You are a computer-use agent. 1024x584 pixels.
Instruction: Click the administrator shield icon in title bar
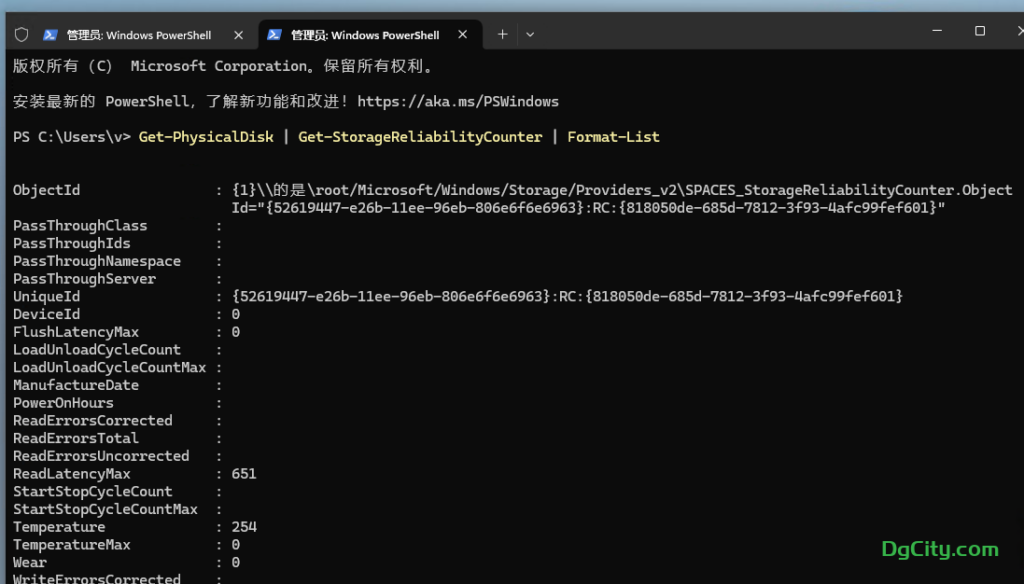[x=21, y=34]
